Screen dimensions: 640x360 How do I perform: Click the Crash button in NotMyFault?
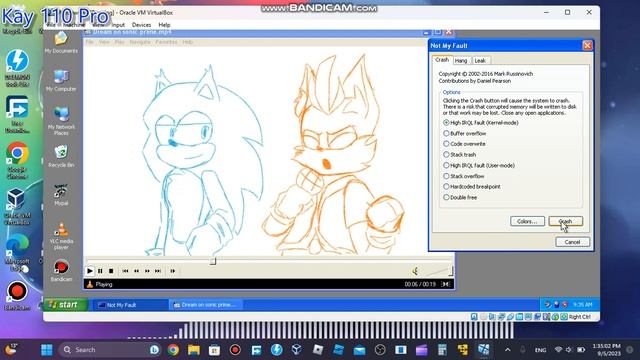[565, 221]
